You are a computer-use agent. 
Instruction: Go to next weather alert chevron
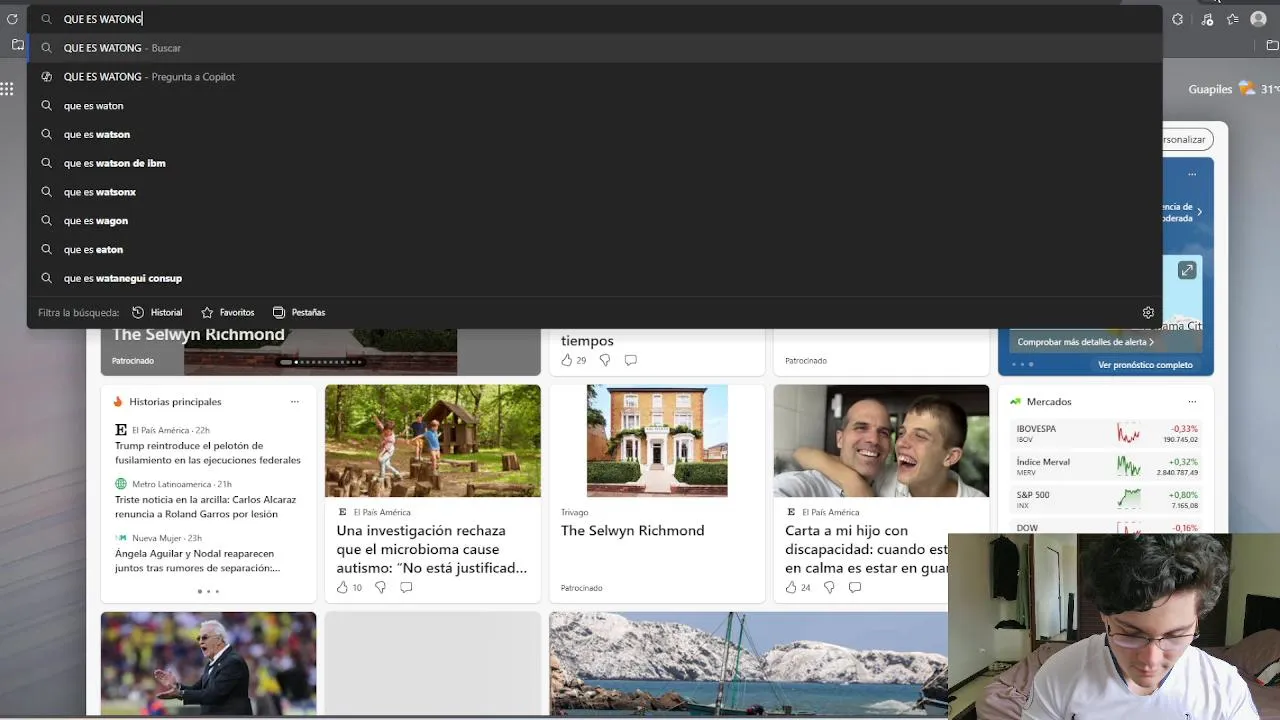tap(1199, 212)
